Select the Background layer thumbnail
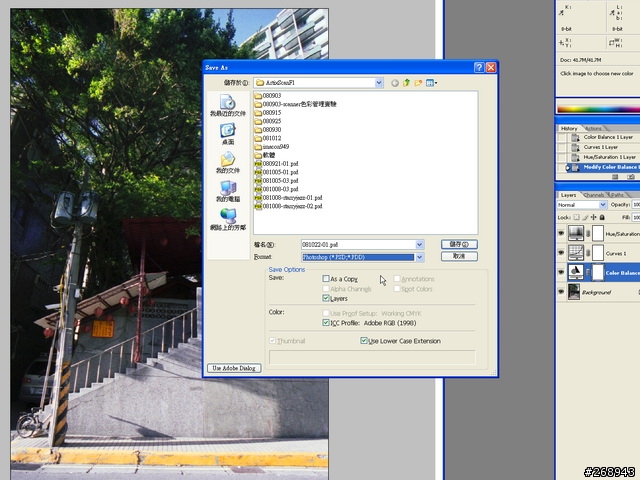The height and width of the screenshot is (480, 640). [574, 292]
